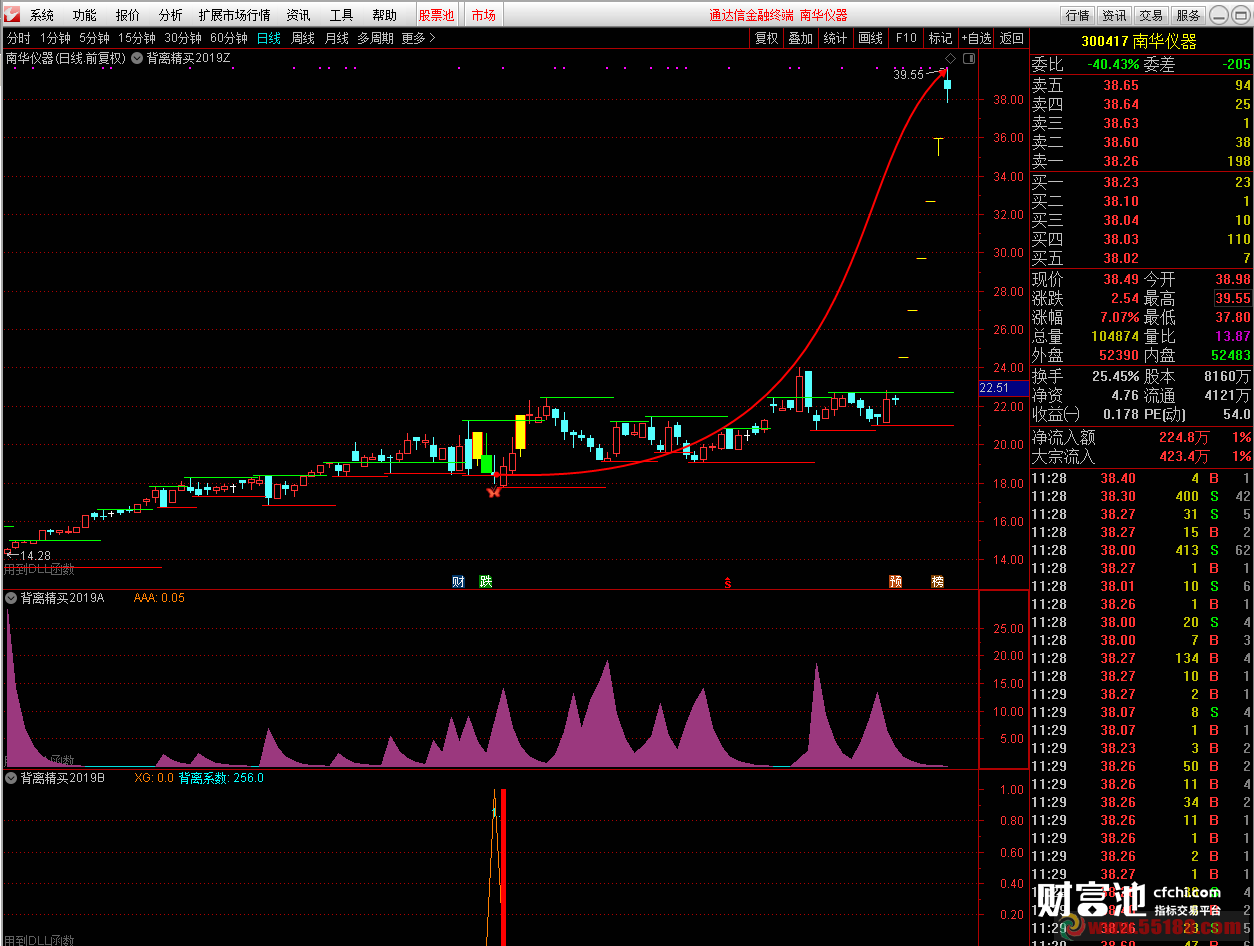The image size is (1254, 946).
Task: Switch to 分时 chart tab
Action: [x=19, y=38]
